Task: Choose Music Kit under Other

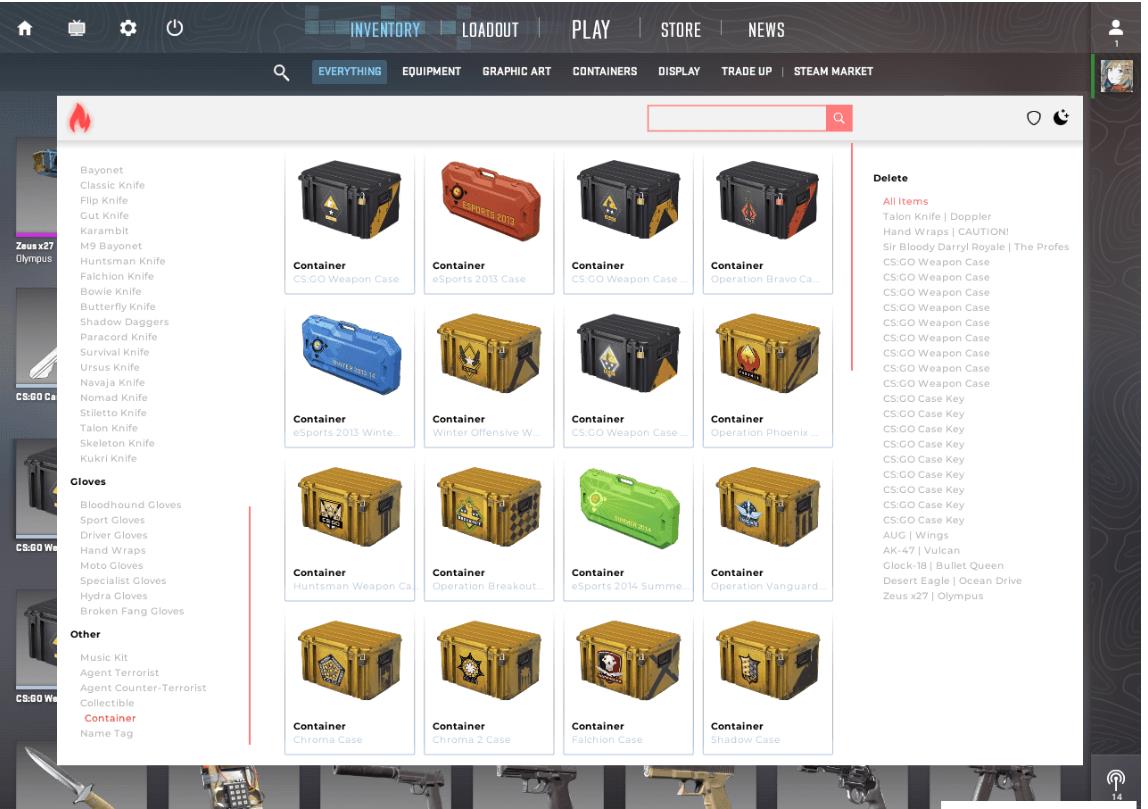Action: (x=104, y=657)
